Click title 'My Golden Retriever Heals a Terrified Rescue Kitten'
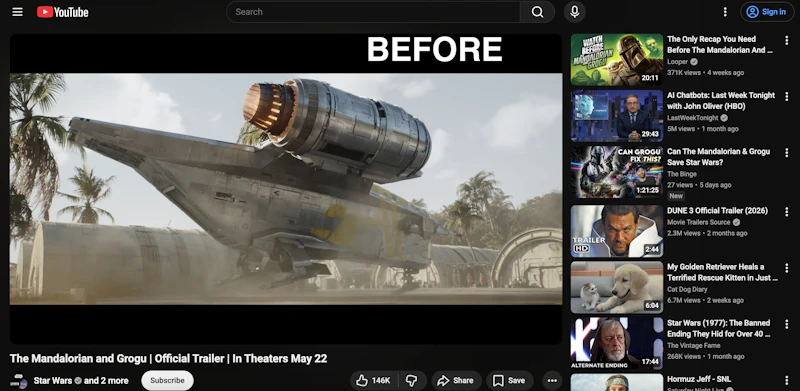The width and height of the screenshot is (800, 391). (722, 272)
